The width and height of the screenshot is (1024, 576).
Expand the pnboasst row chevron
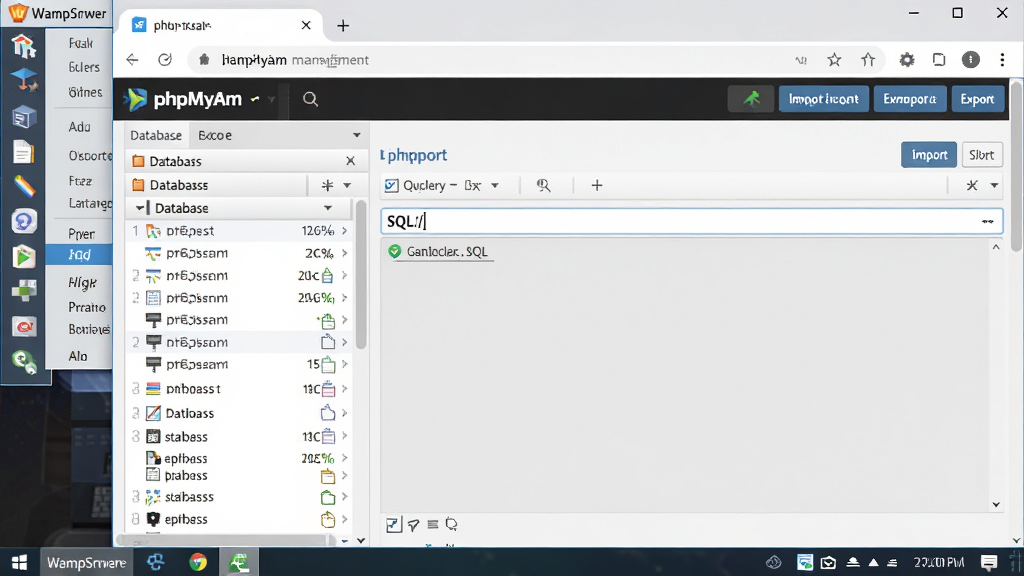[x=344, y=389]
